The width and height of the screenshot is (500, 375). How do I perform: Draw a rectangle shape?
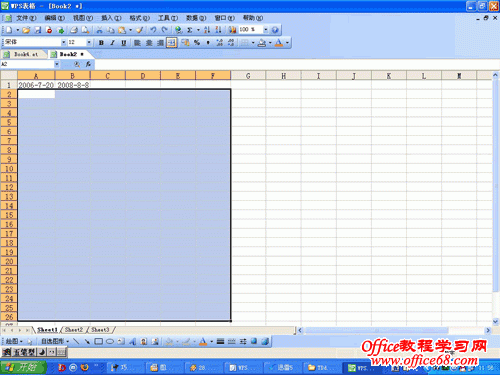pos(99,341)
